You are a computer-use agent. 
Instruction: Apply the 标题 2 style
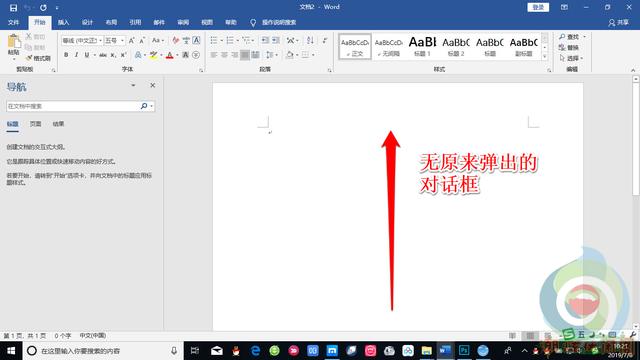(x=456, y=47)
